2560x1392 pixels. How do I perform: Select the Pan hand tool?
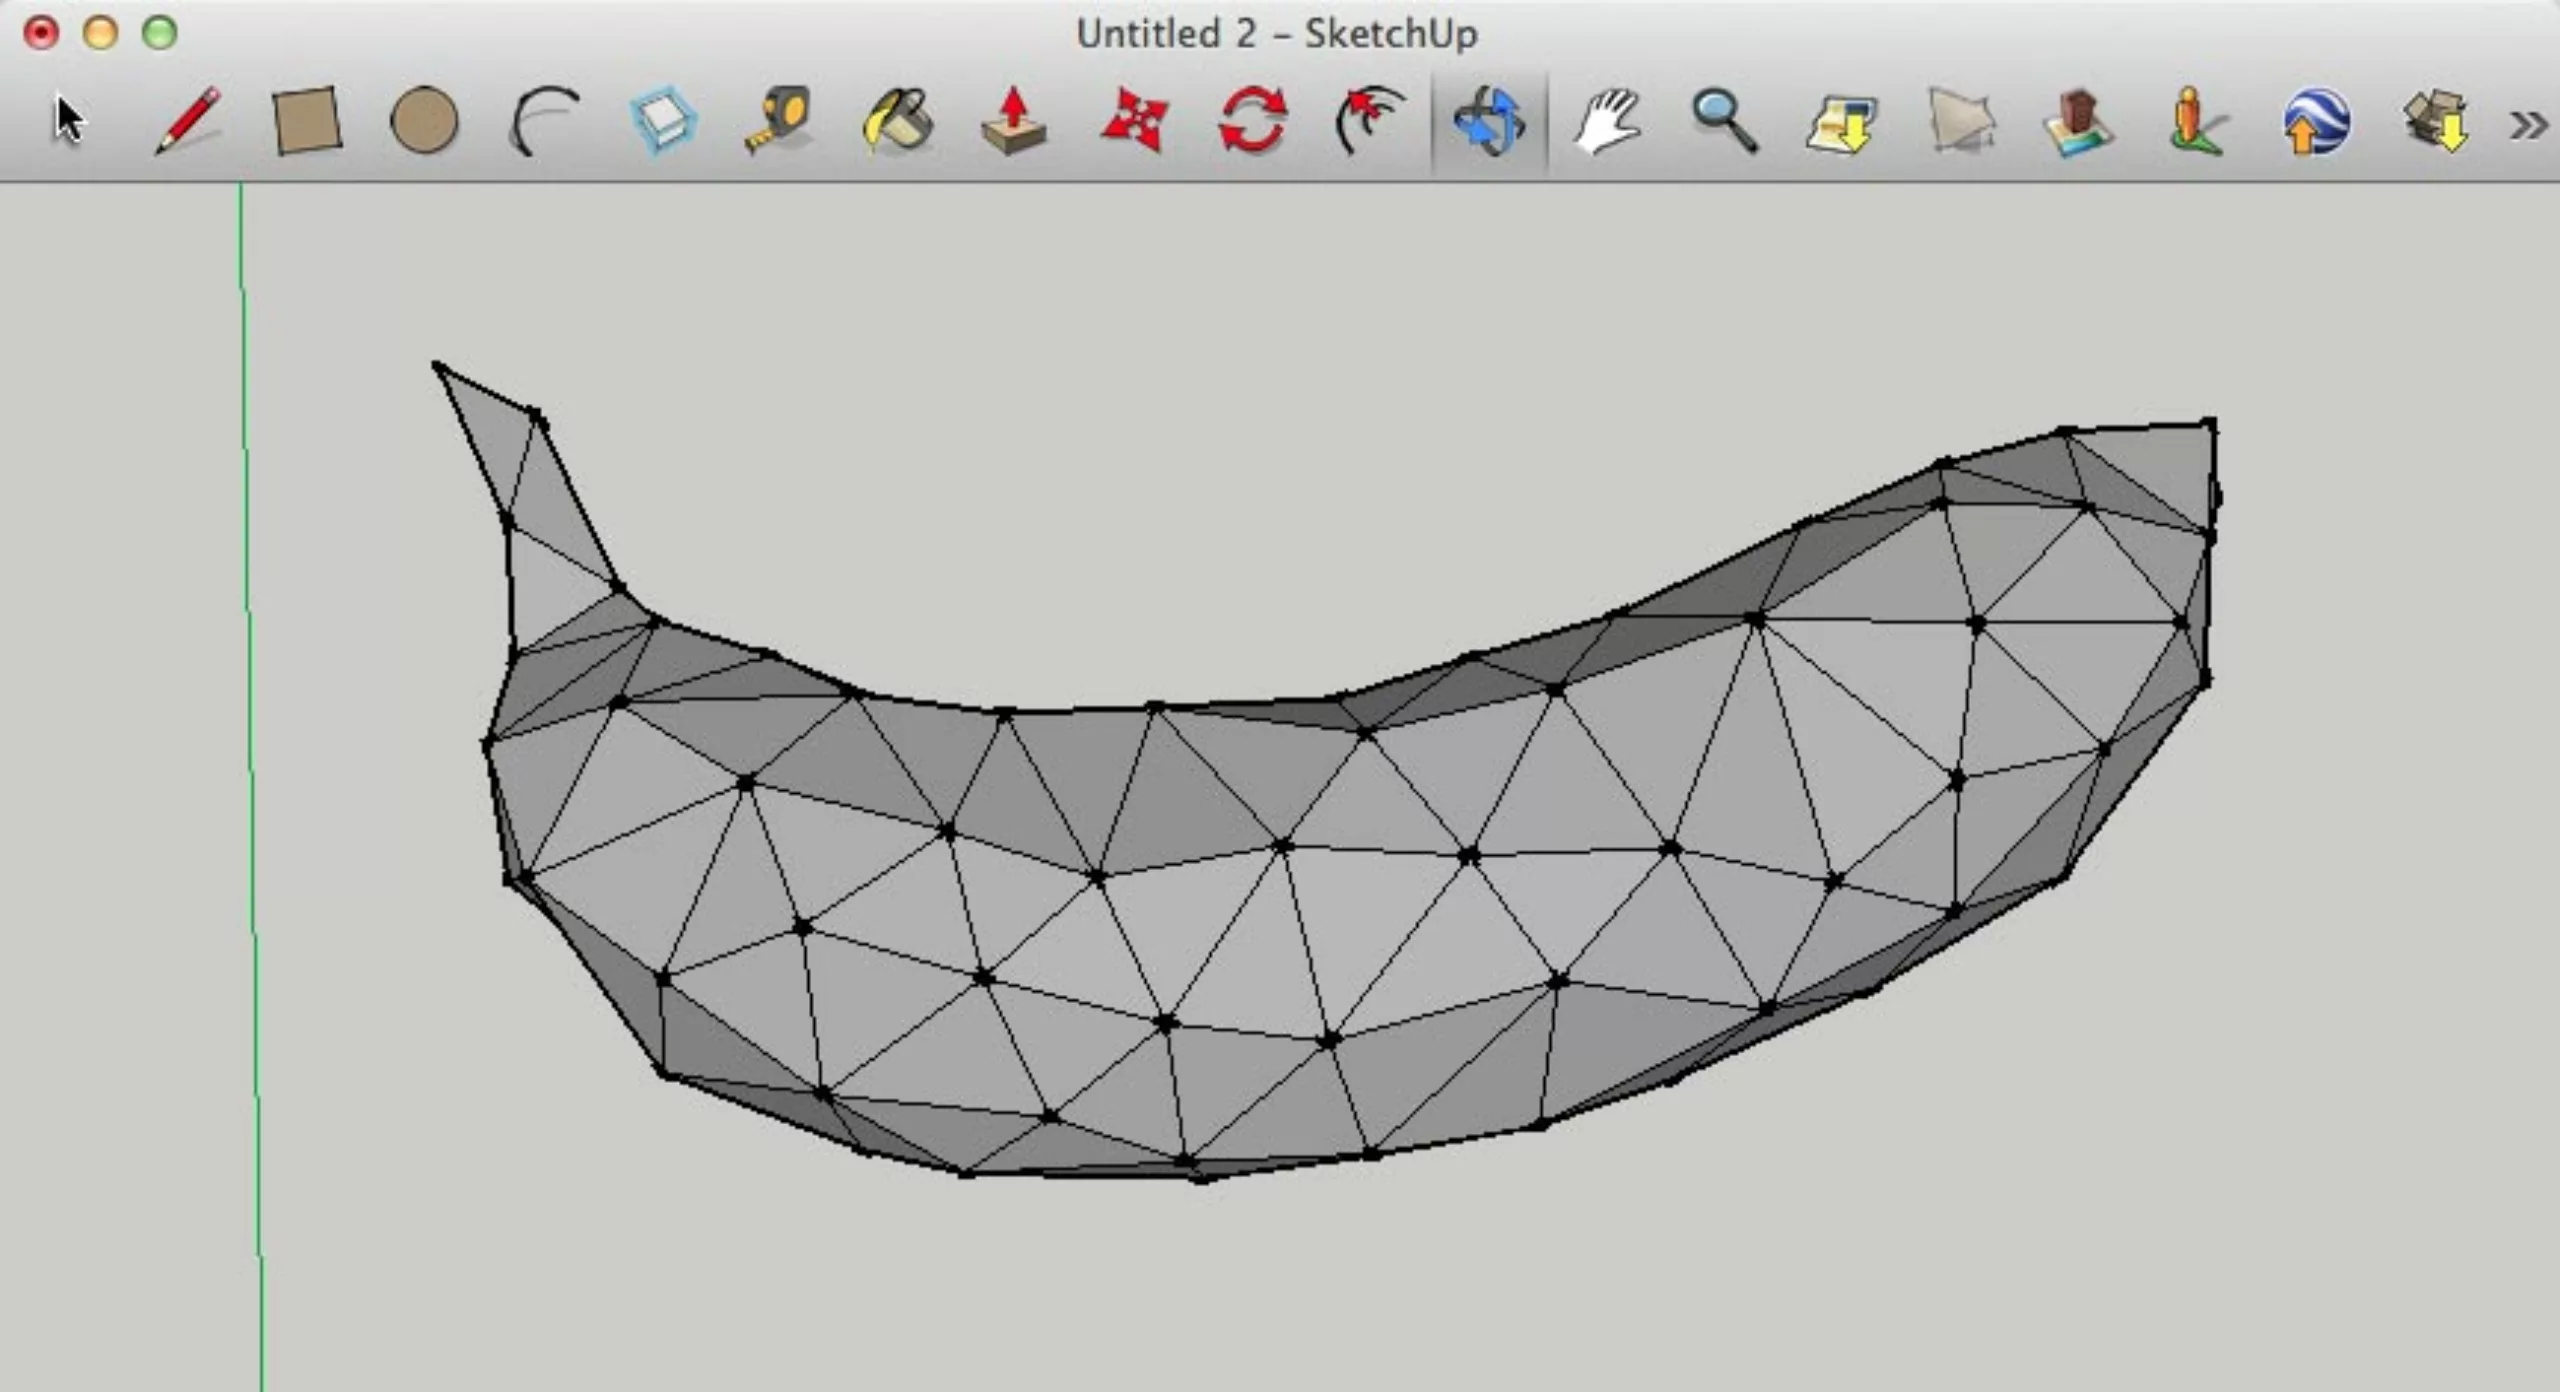1607,121
